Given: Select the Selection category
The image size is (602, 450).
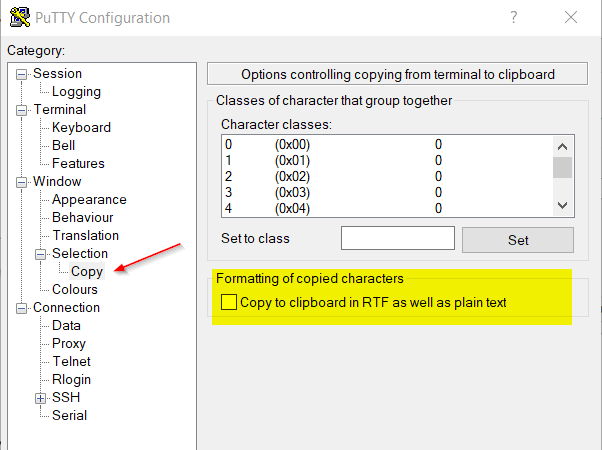Looking at the screenshot, I should pos(80,253).
